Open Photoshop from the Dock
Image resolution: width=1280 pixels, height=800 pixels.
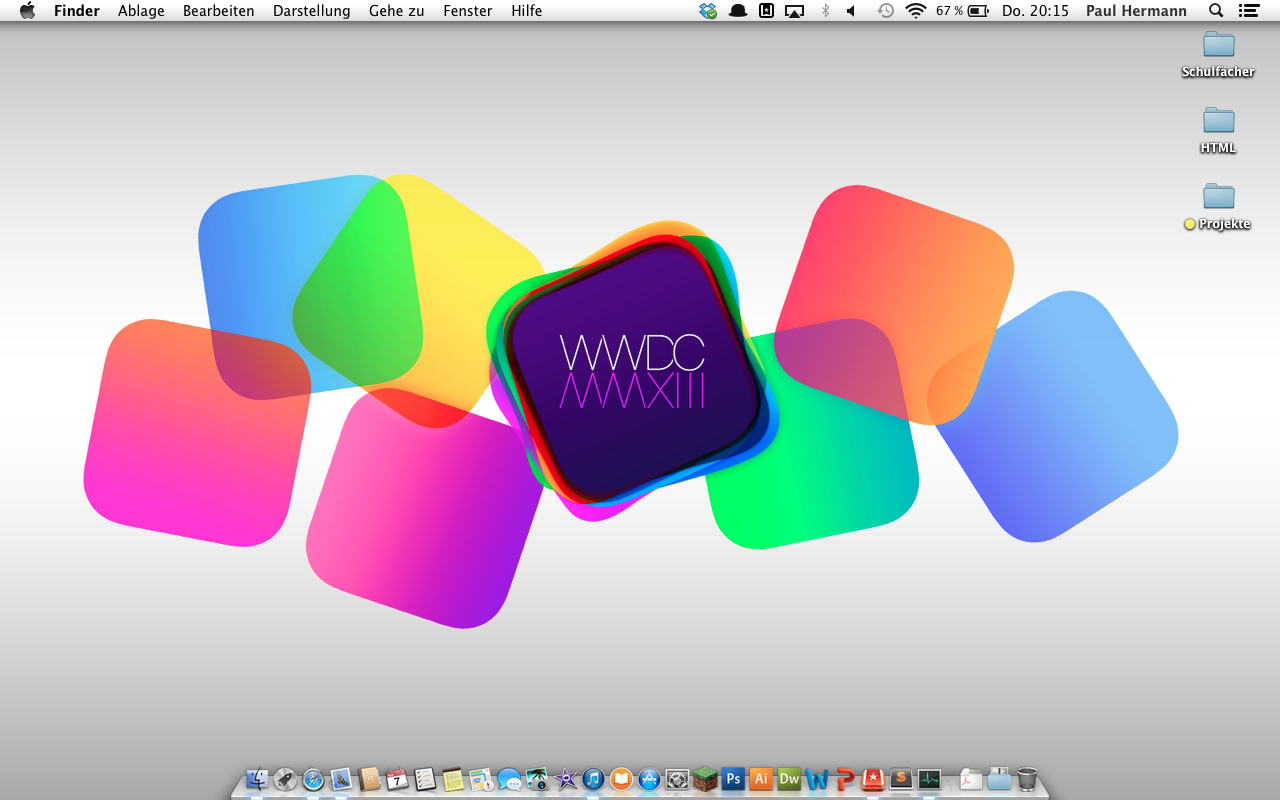pyautogui.click(x=733, y=778)
